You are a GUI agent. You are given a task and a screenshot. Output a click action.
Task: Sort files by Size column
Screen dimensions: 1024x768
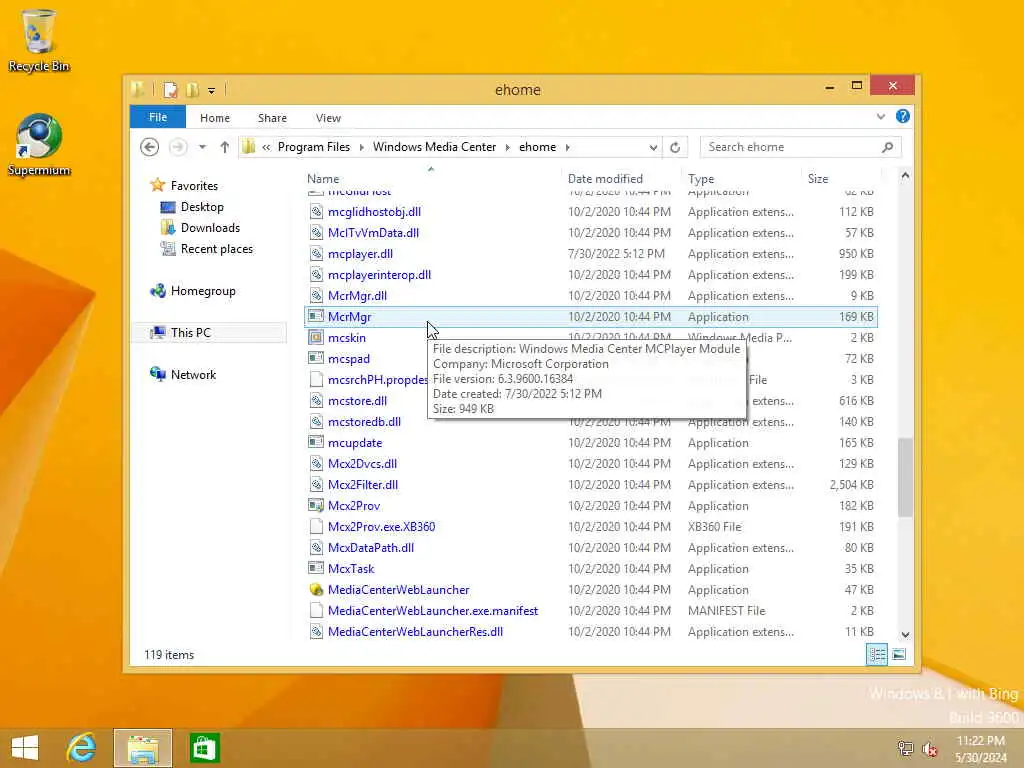click(818, 178)
